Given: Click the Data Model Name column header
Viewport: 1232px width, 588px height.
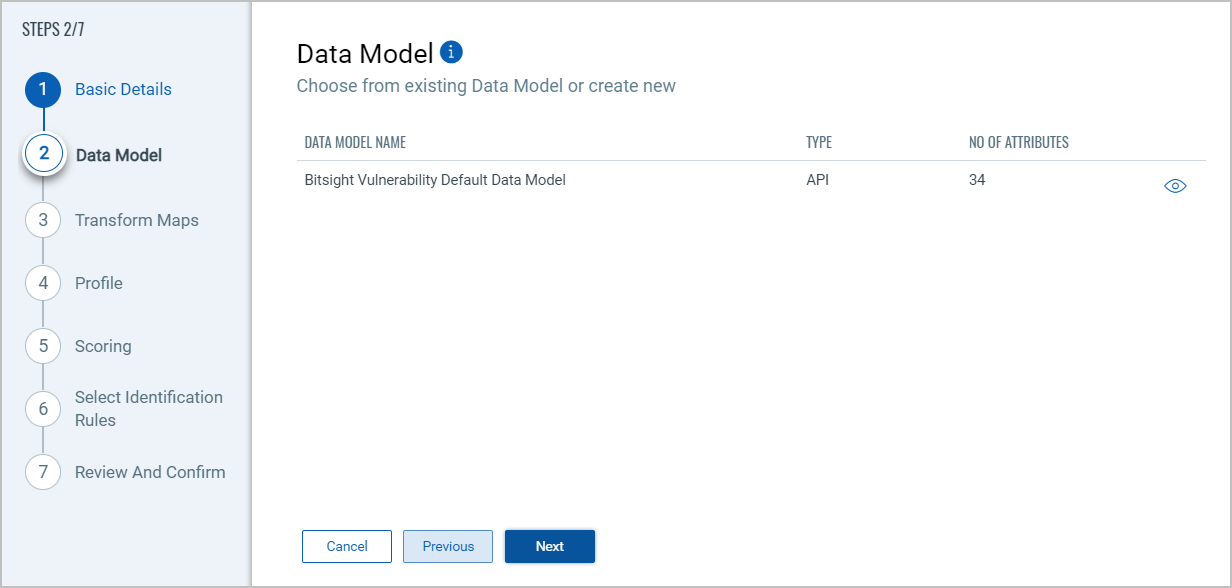Looking at the screenshot, I should click(x=355, y=142).
